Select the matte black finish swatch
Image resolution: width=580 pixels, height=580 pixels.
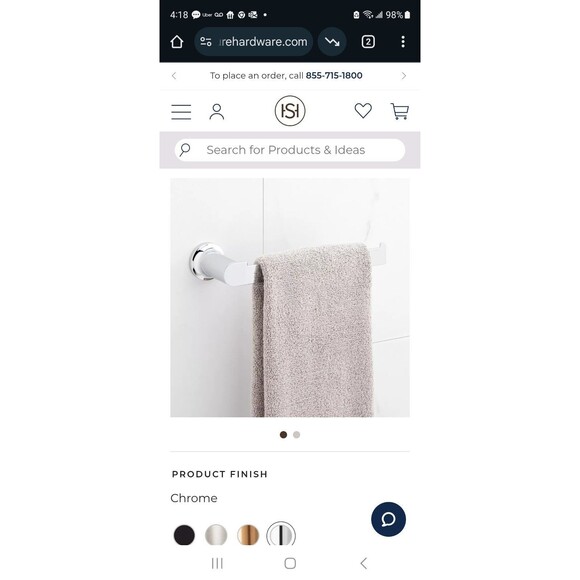(184, 535)
